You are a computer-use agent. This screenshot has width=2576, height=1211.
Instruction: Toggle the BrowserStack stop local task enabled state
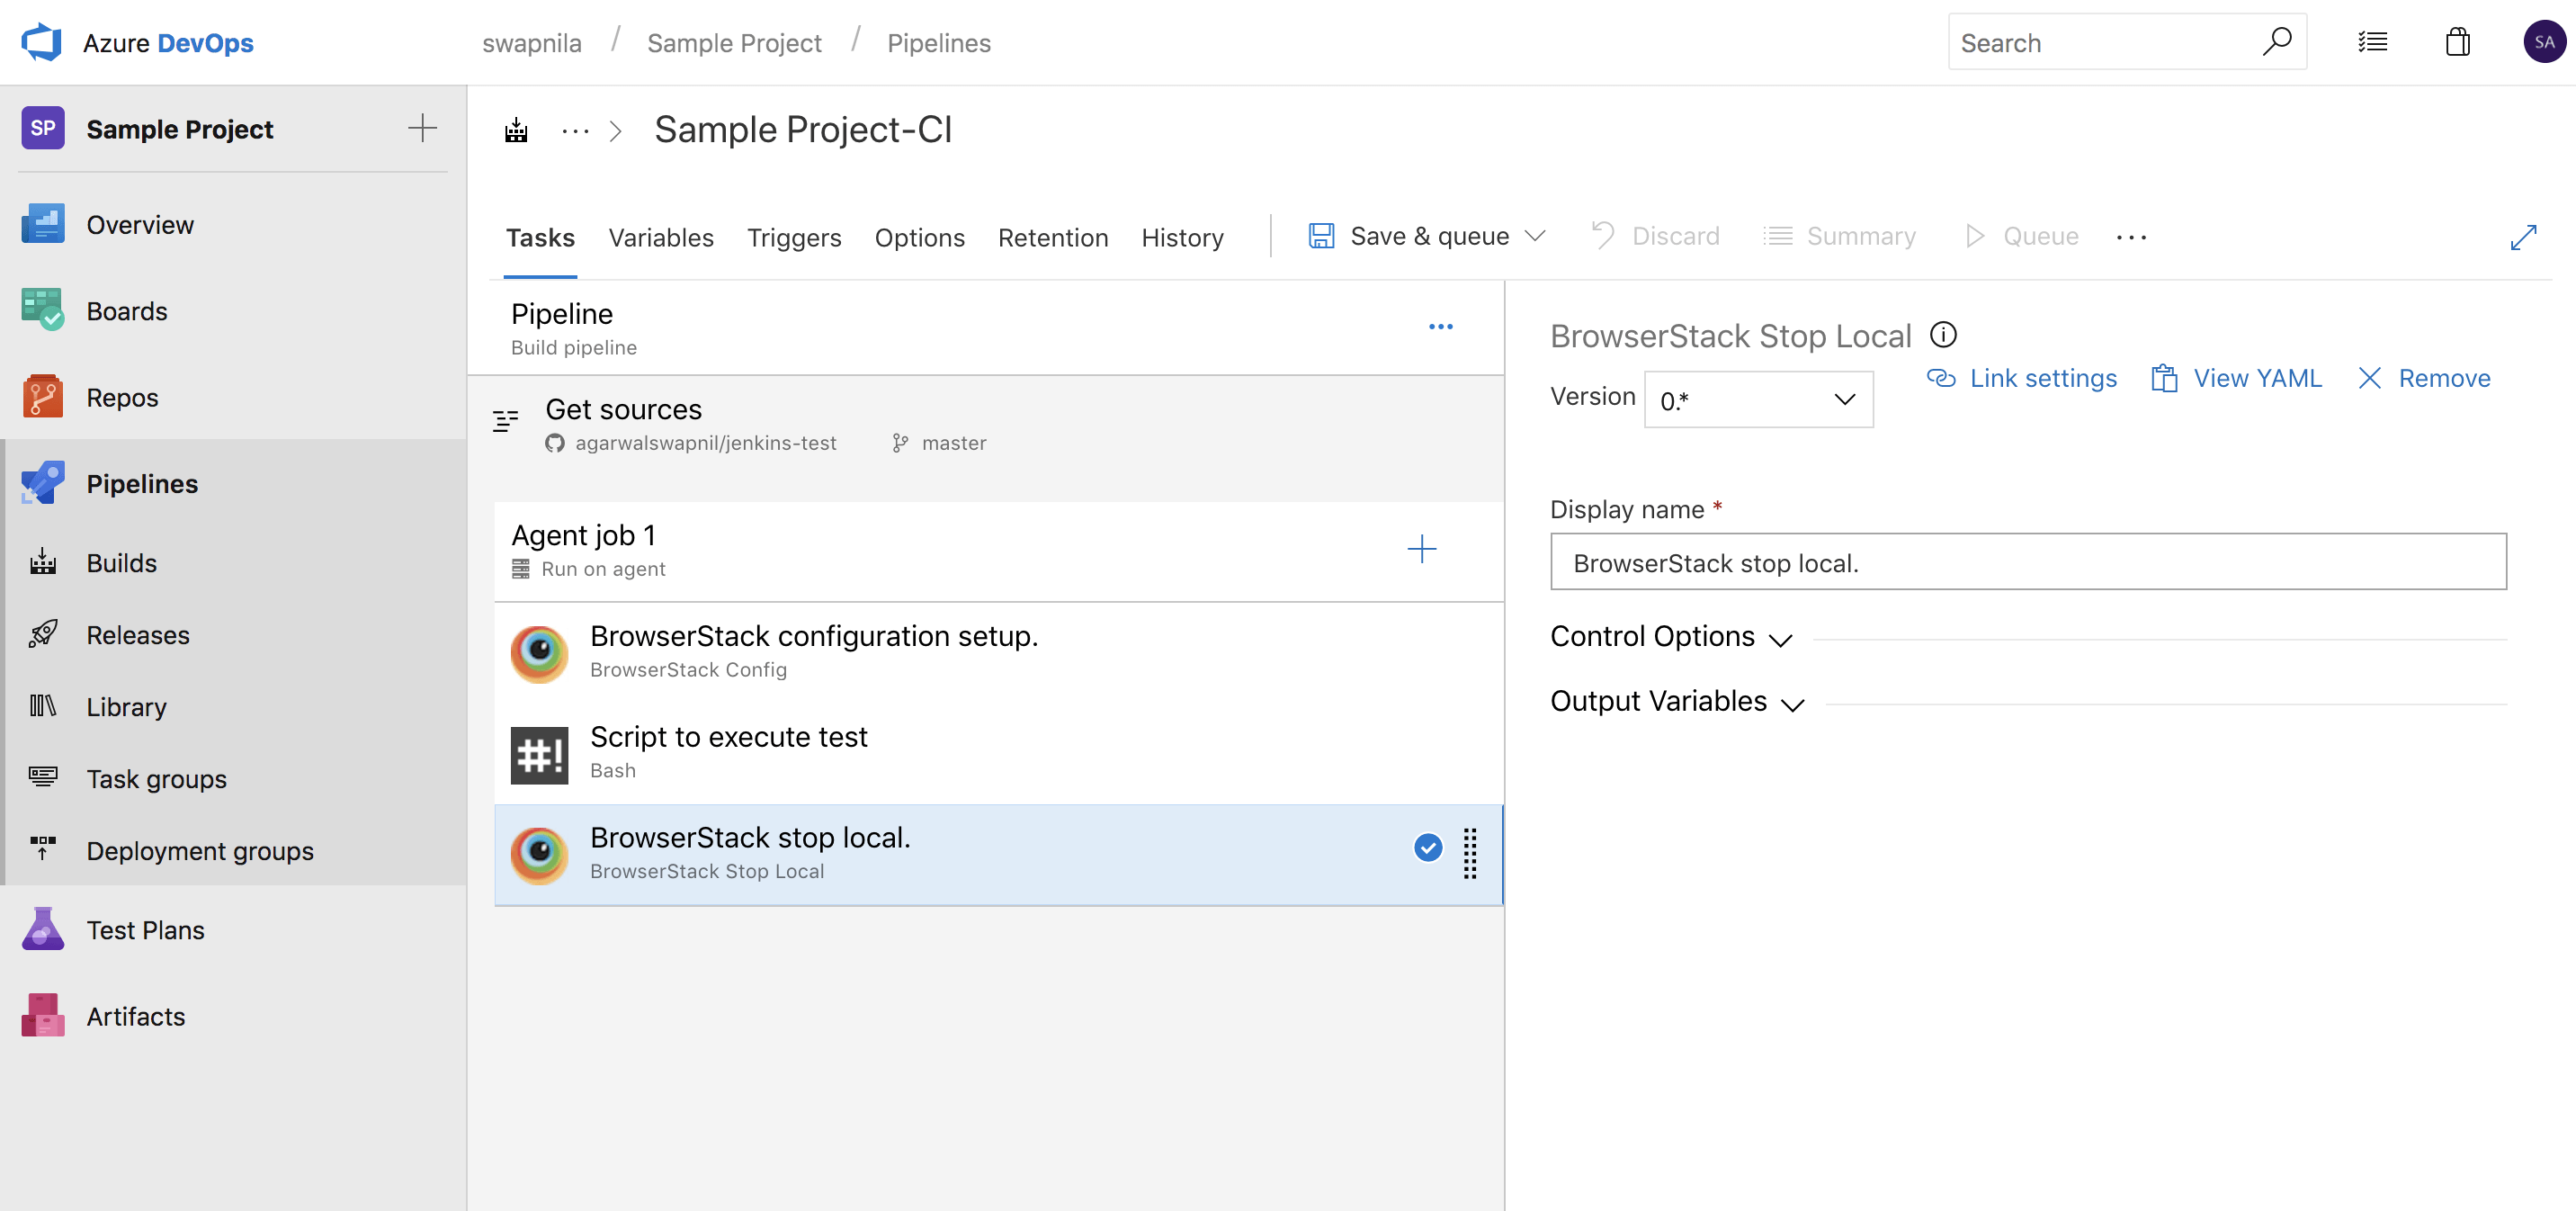1428,847
